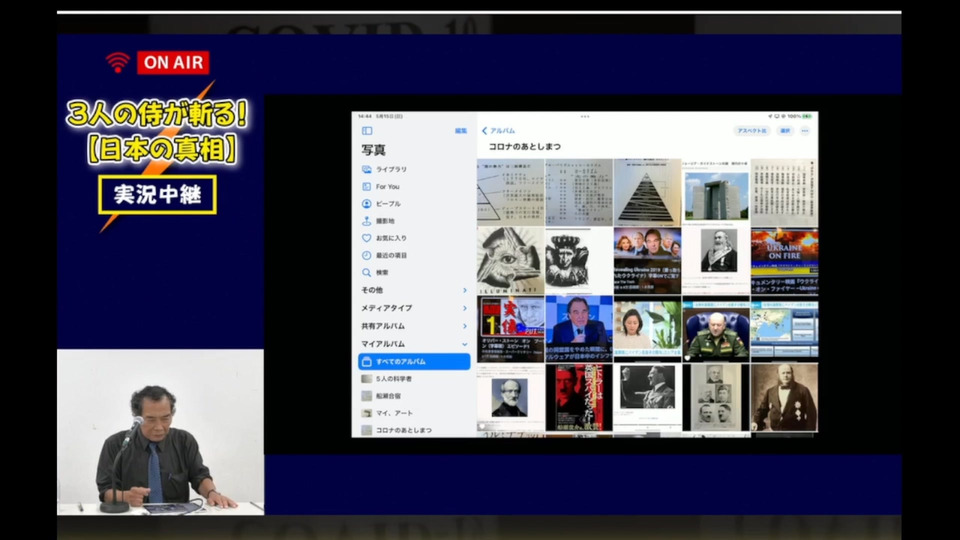Open the vertical Japanese text page photo
This screenshot has height=540, width=960.
click(784, 192)
